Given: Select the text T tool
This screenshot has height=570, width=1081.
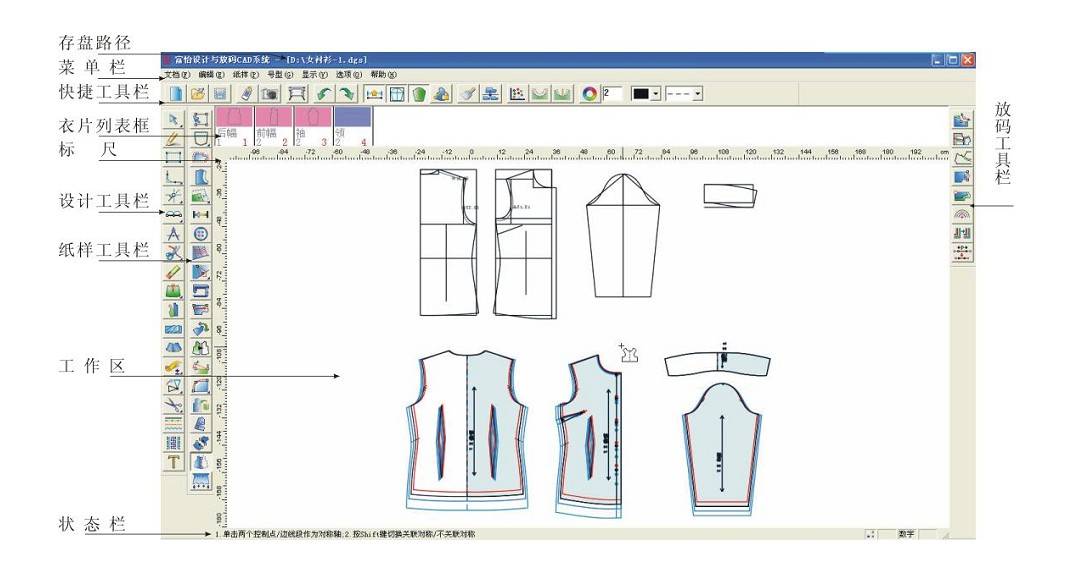Looking at the screenshot, I should [174, 461].
